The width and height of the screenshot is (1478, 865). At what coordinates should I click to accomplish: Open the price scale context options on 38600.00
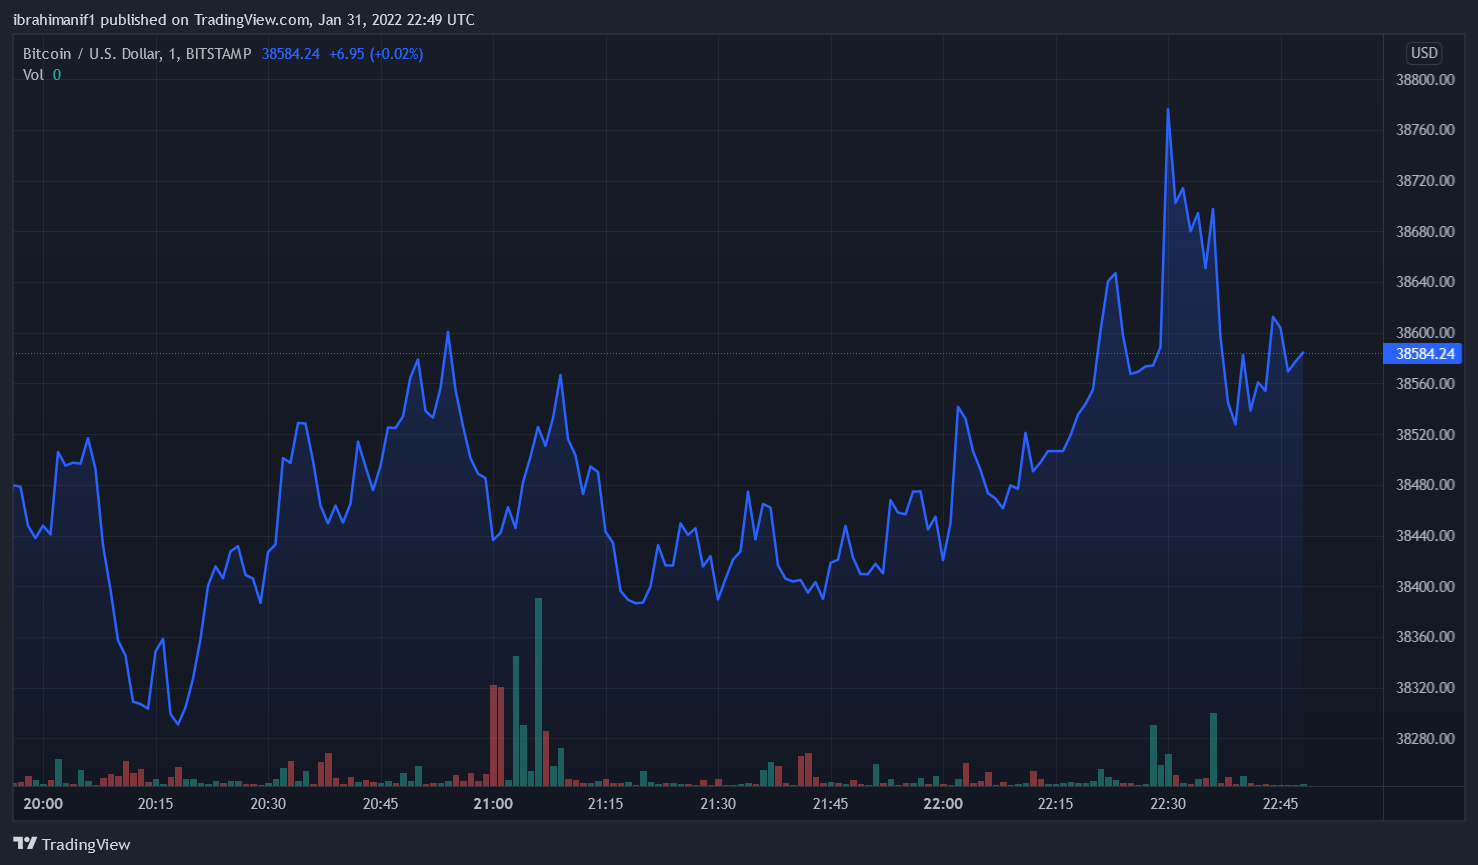pyautogui.click(x=1424, y=332)
